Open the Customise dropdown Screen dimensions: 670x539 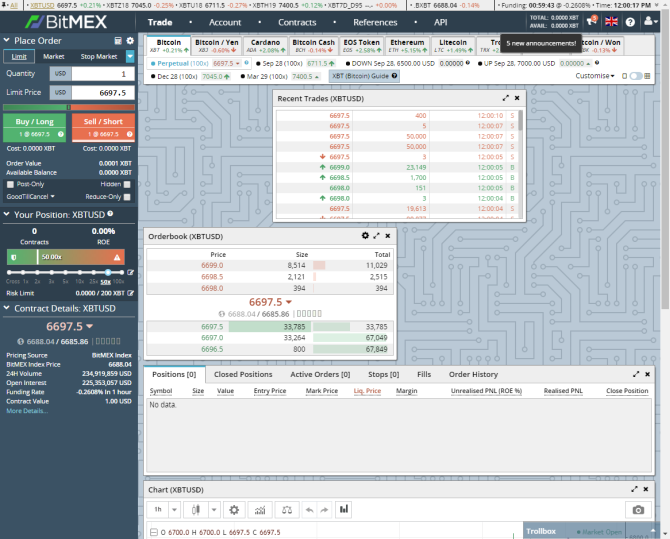pos(595,76)
